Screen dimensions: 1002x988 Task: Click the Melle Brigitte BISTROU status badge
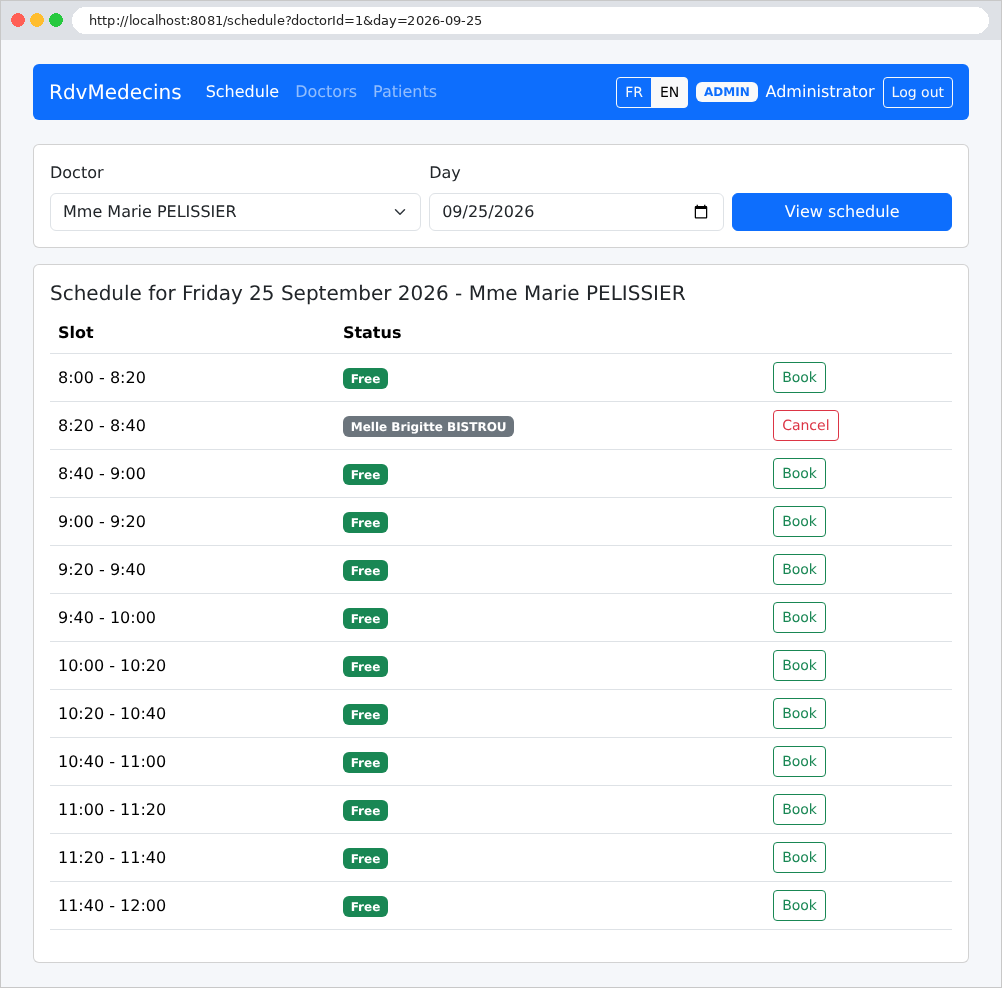428,426
